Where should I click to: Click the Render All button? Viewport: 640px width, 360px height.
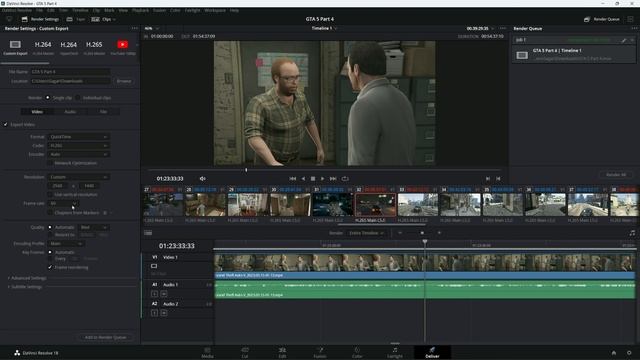point(616,175)
